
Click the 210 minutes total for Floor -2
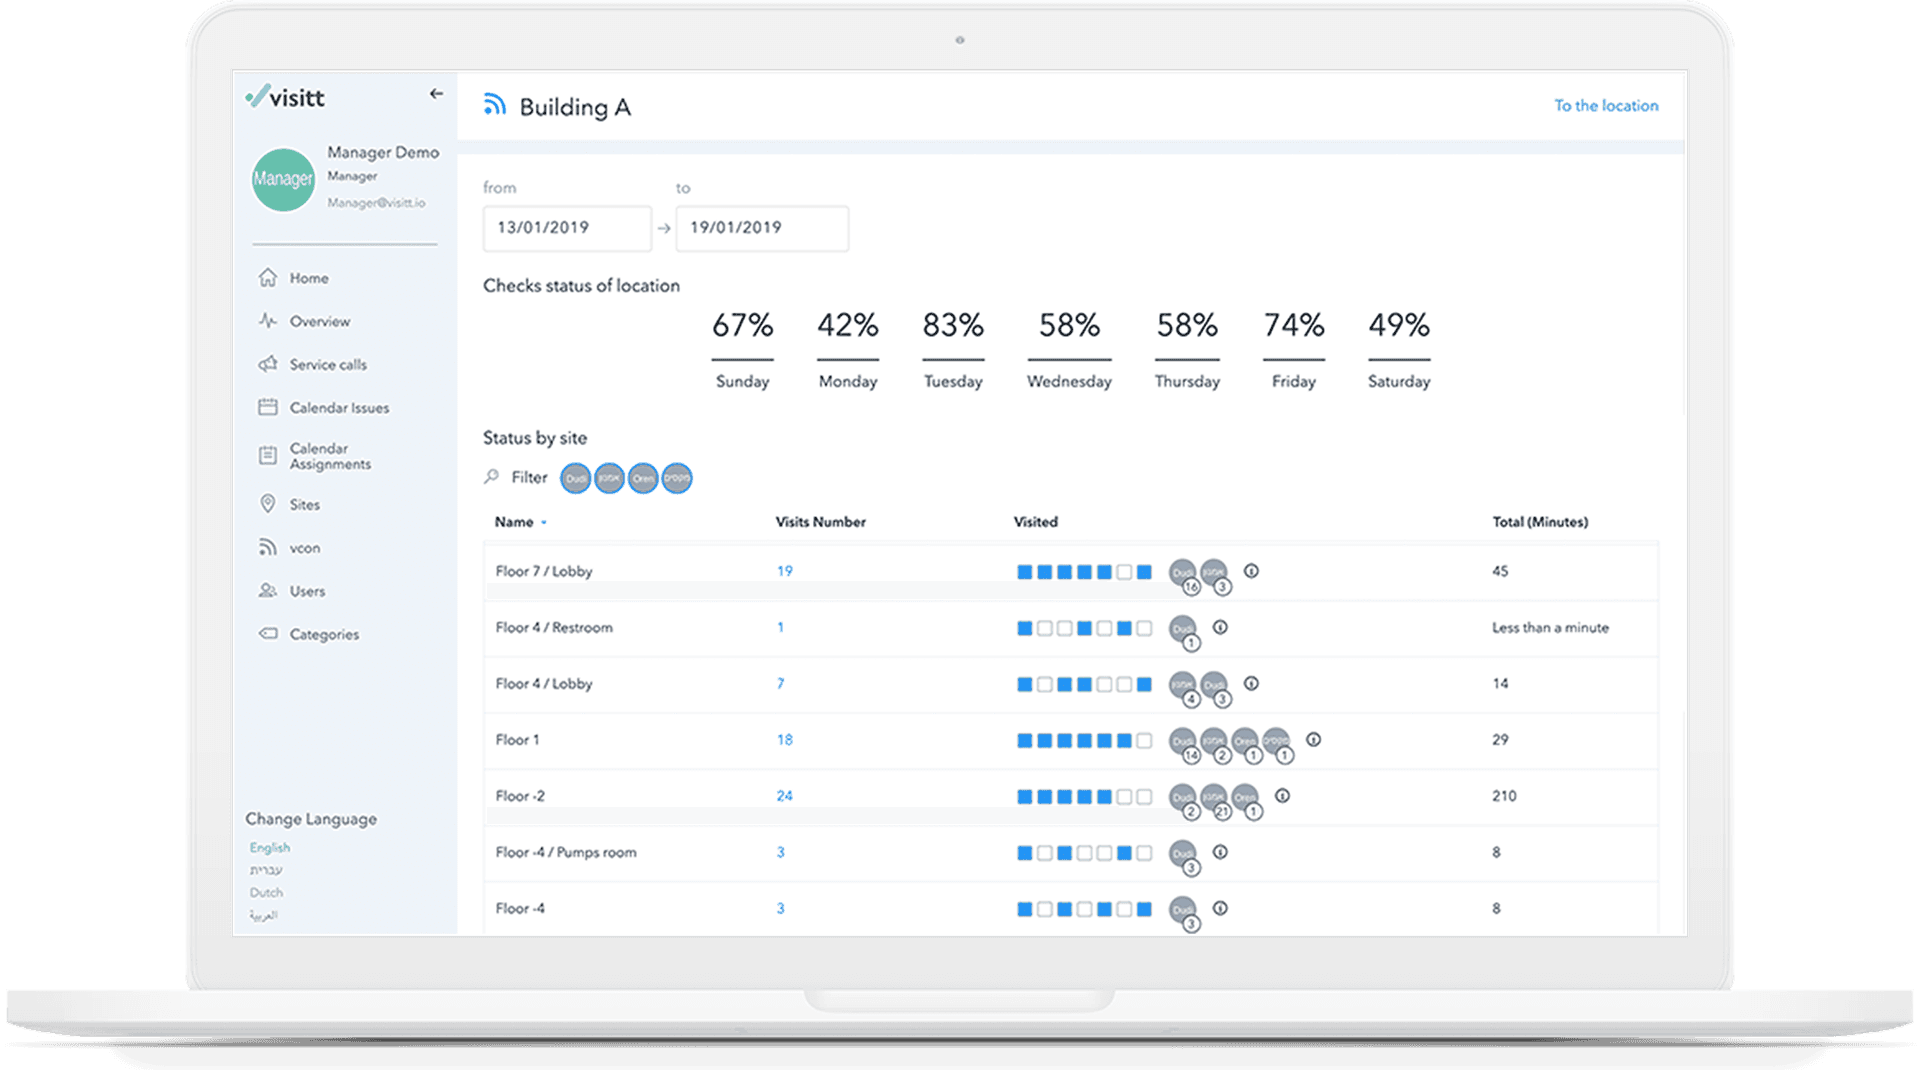1504,796
